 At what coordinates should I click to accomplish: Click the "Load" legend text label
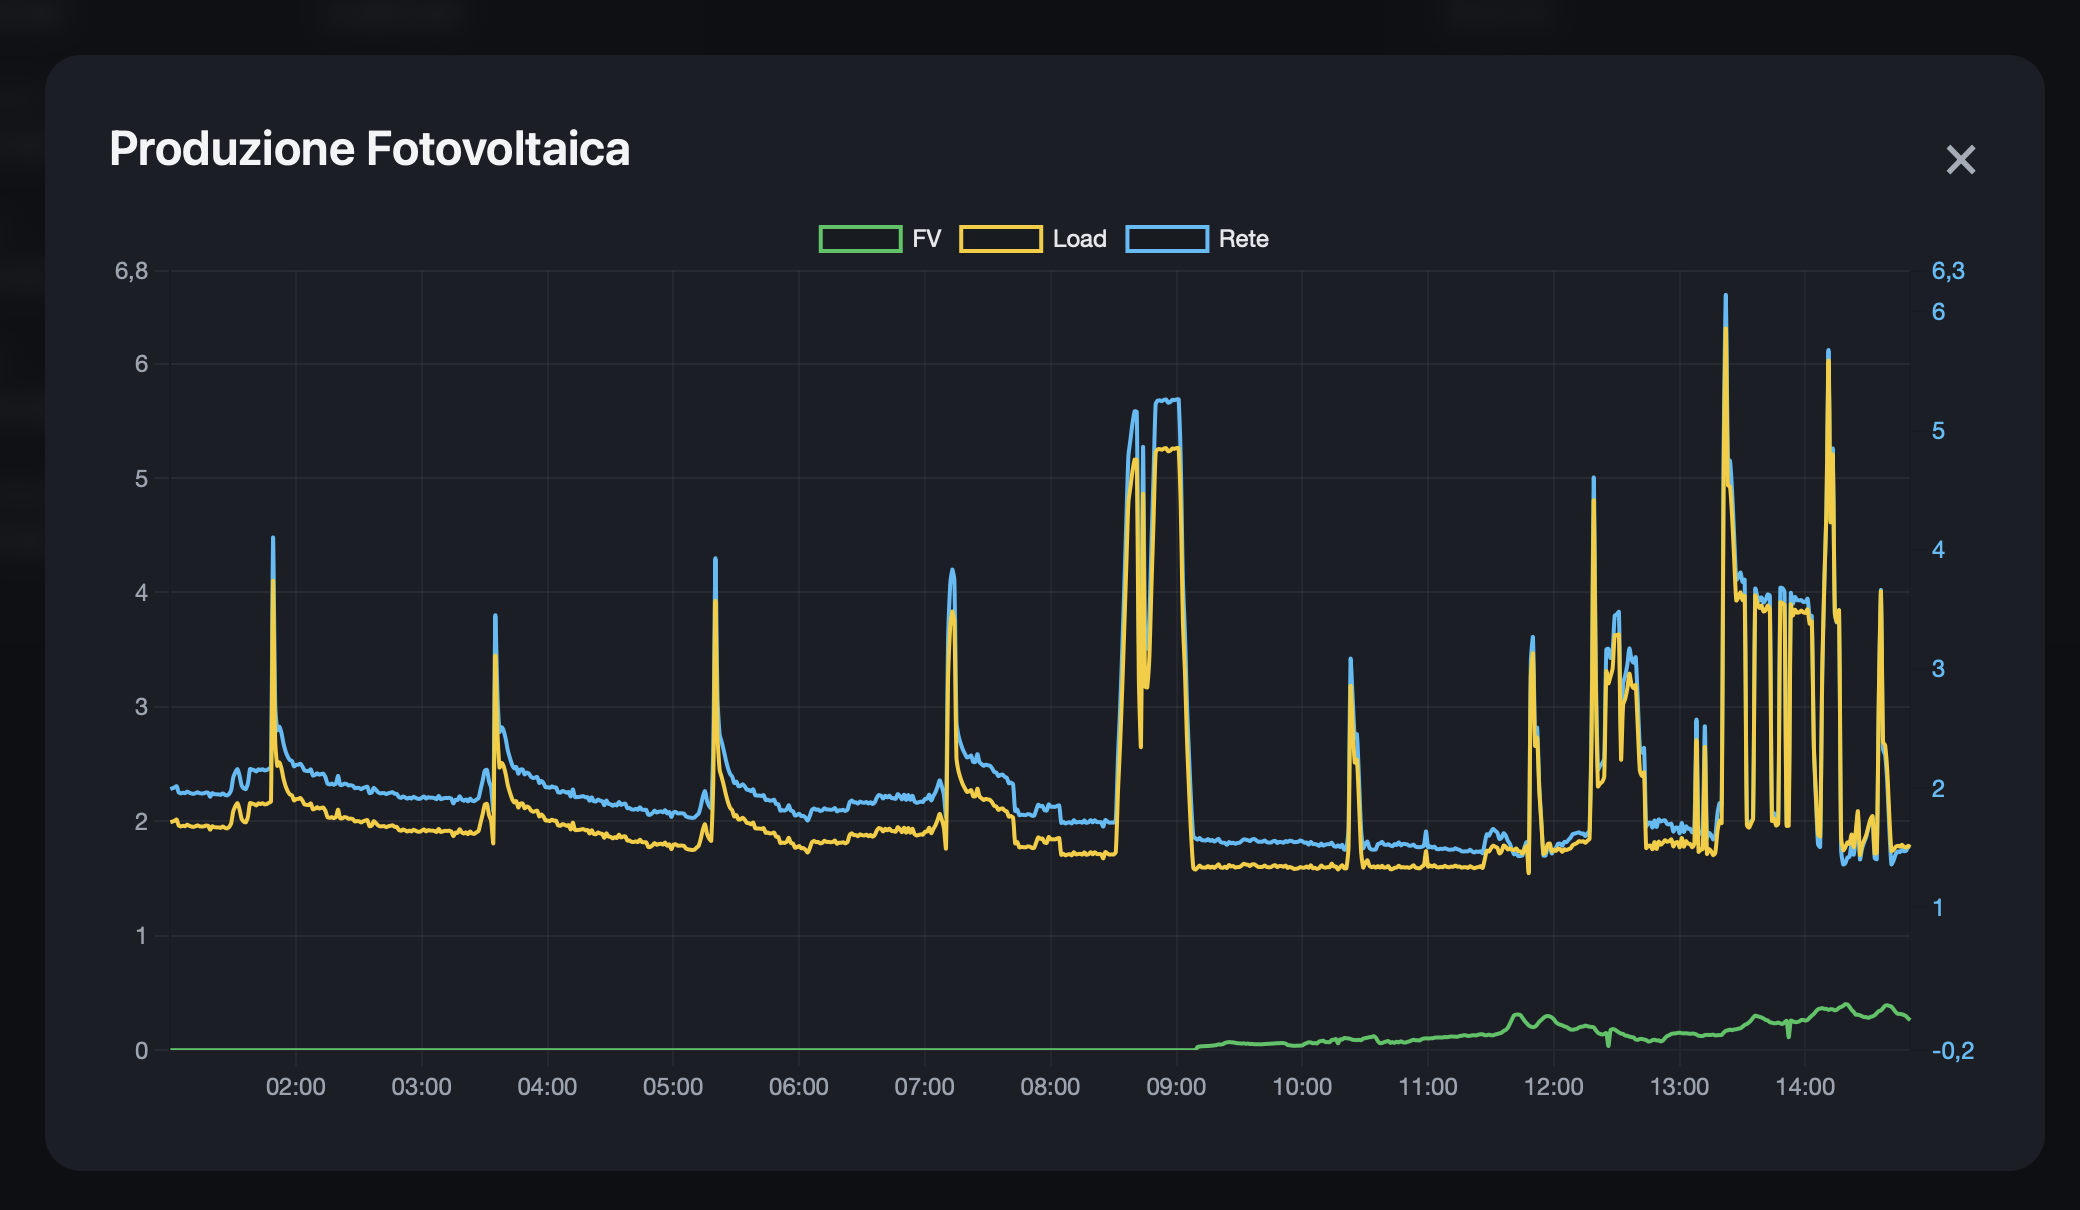point(1079,239)
